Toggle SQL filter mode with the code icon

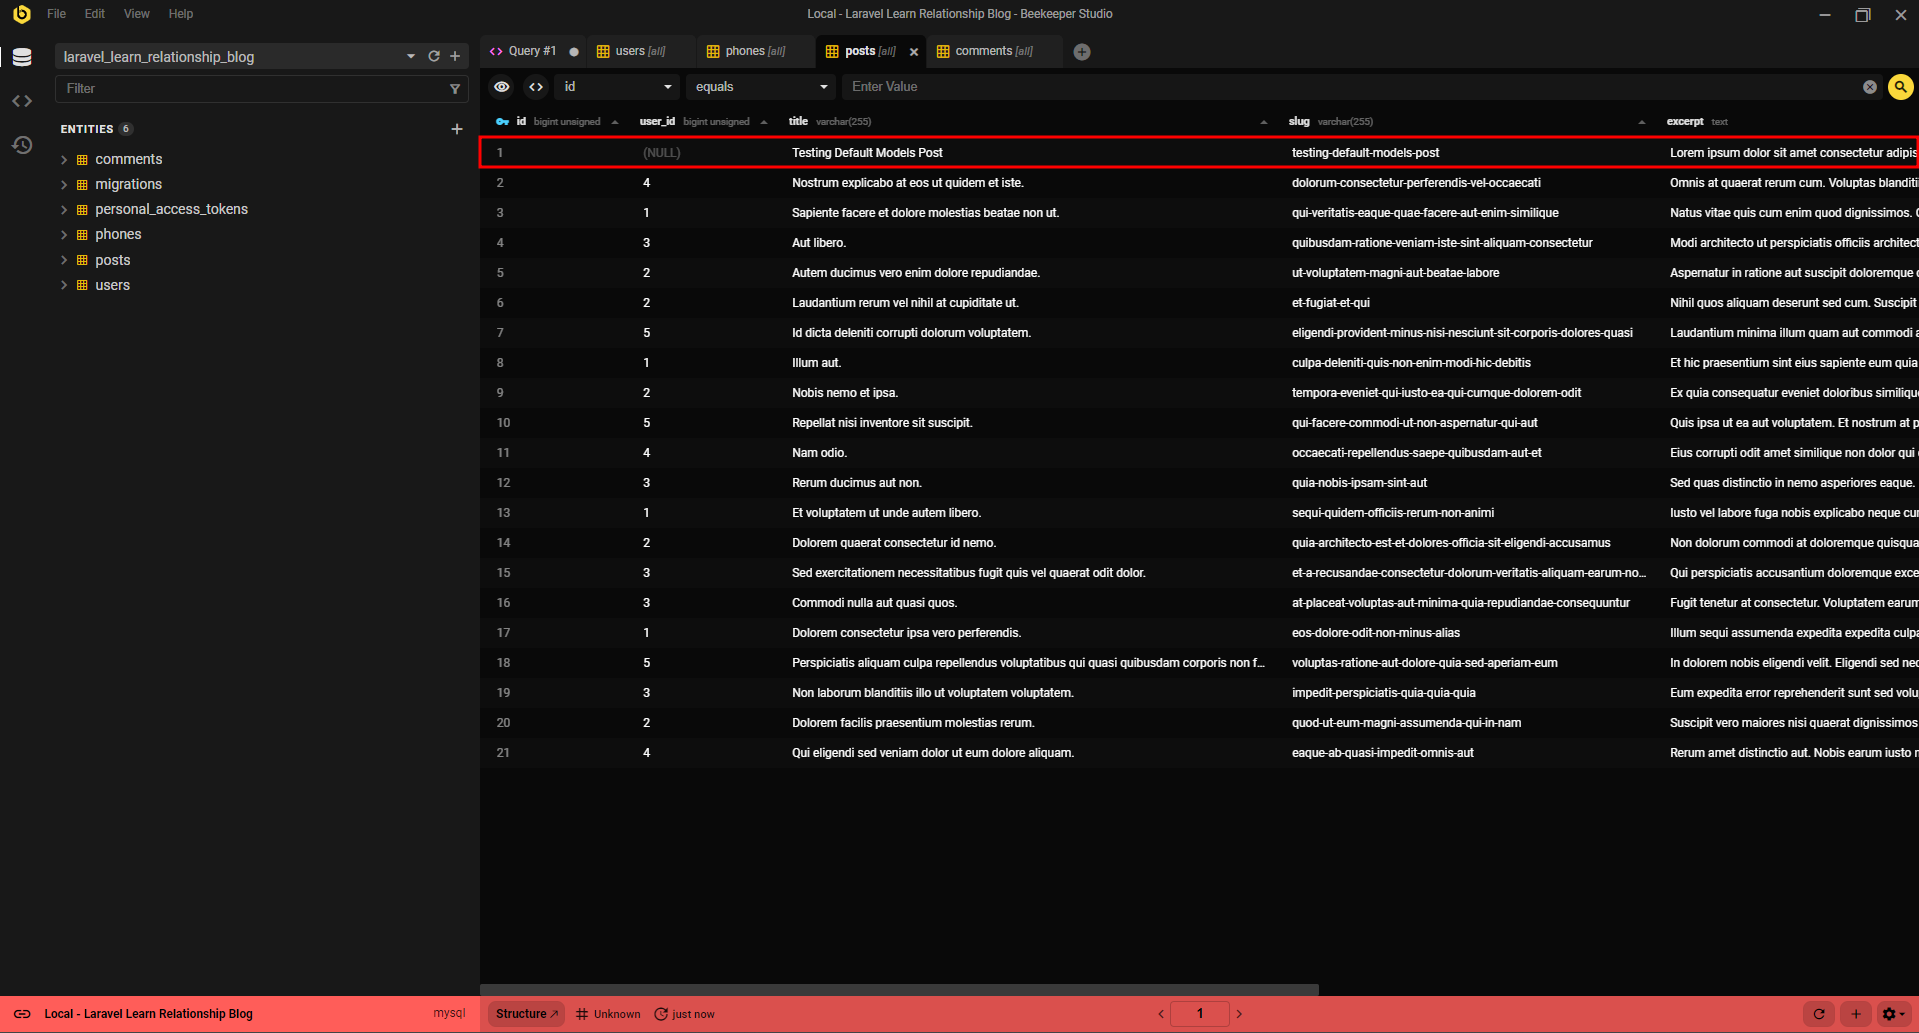(536, 87)
